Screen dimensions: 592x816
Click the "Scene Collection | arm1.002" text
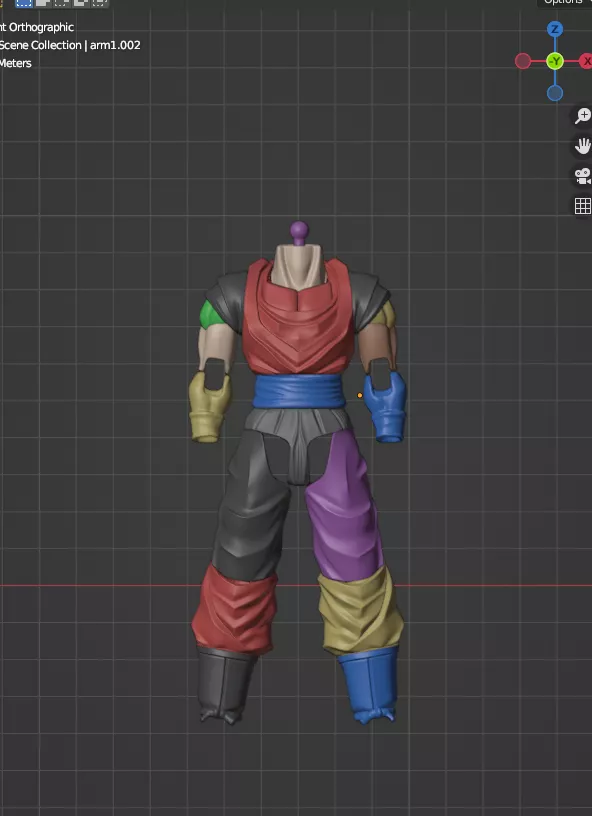(x=70, y=45)
